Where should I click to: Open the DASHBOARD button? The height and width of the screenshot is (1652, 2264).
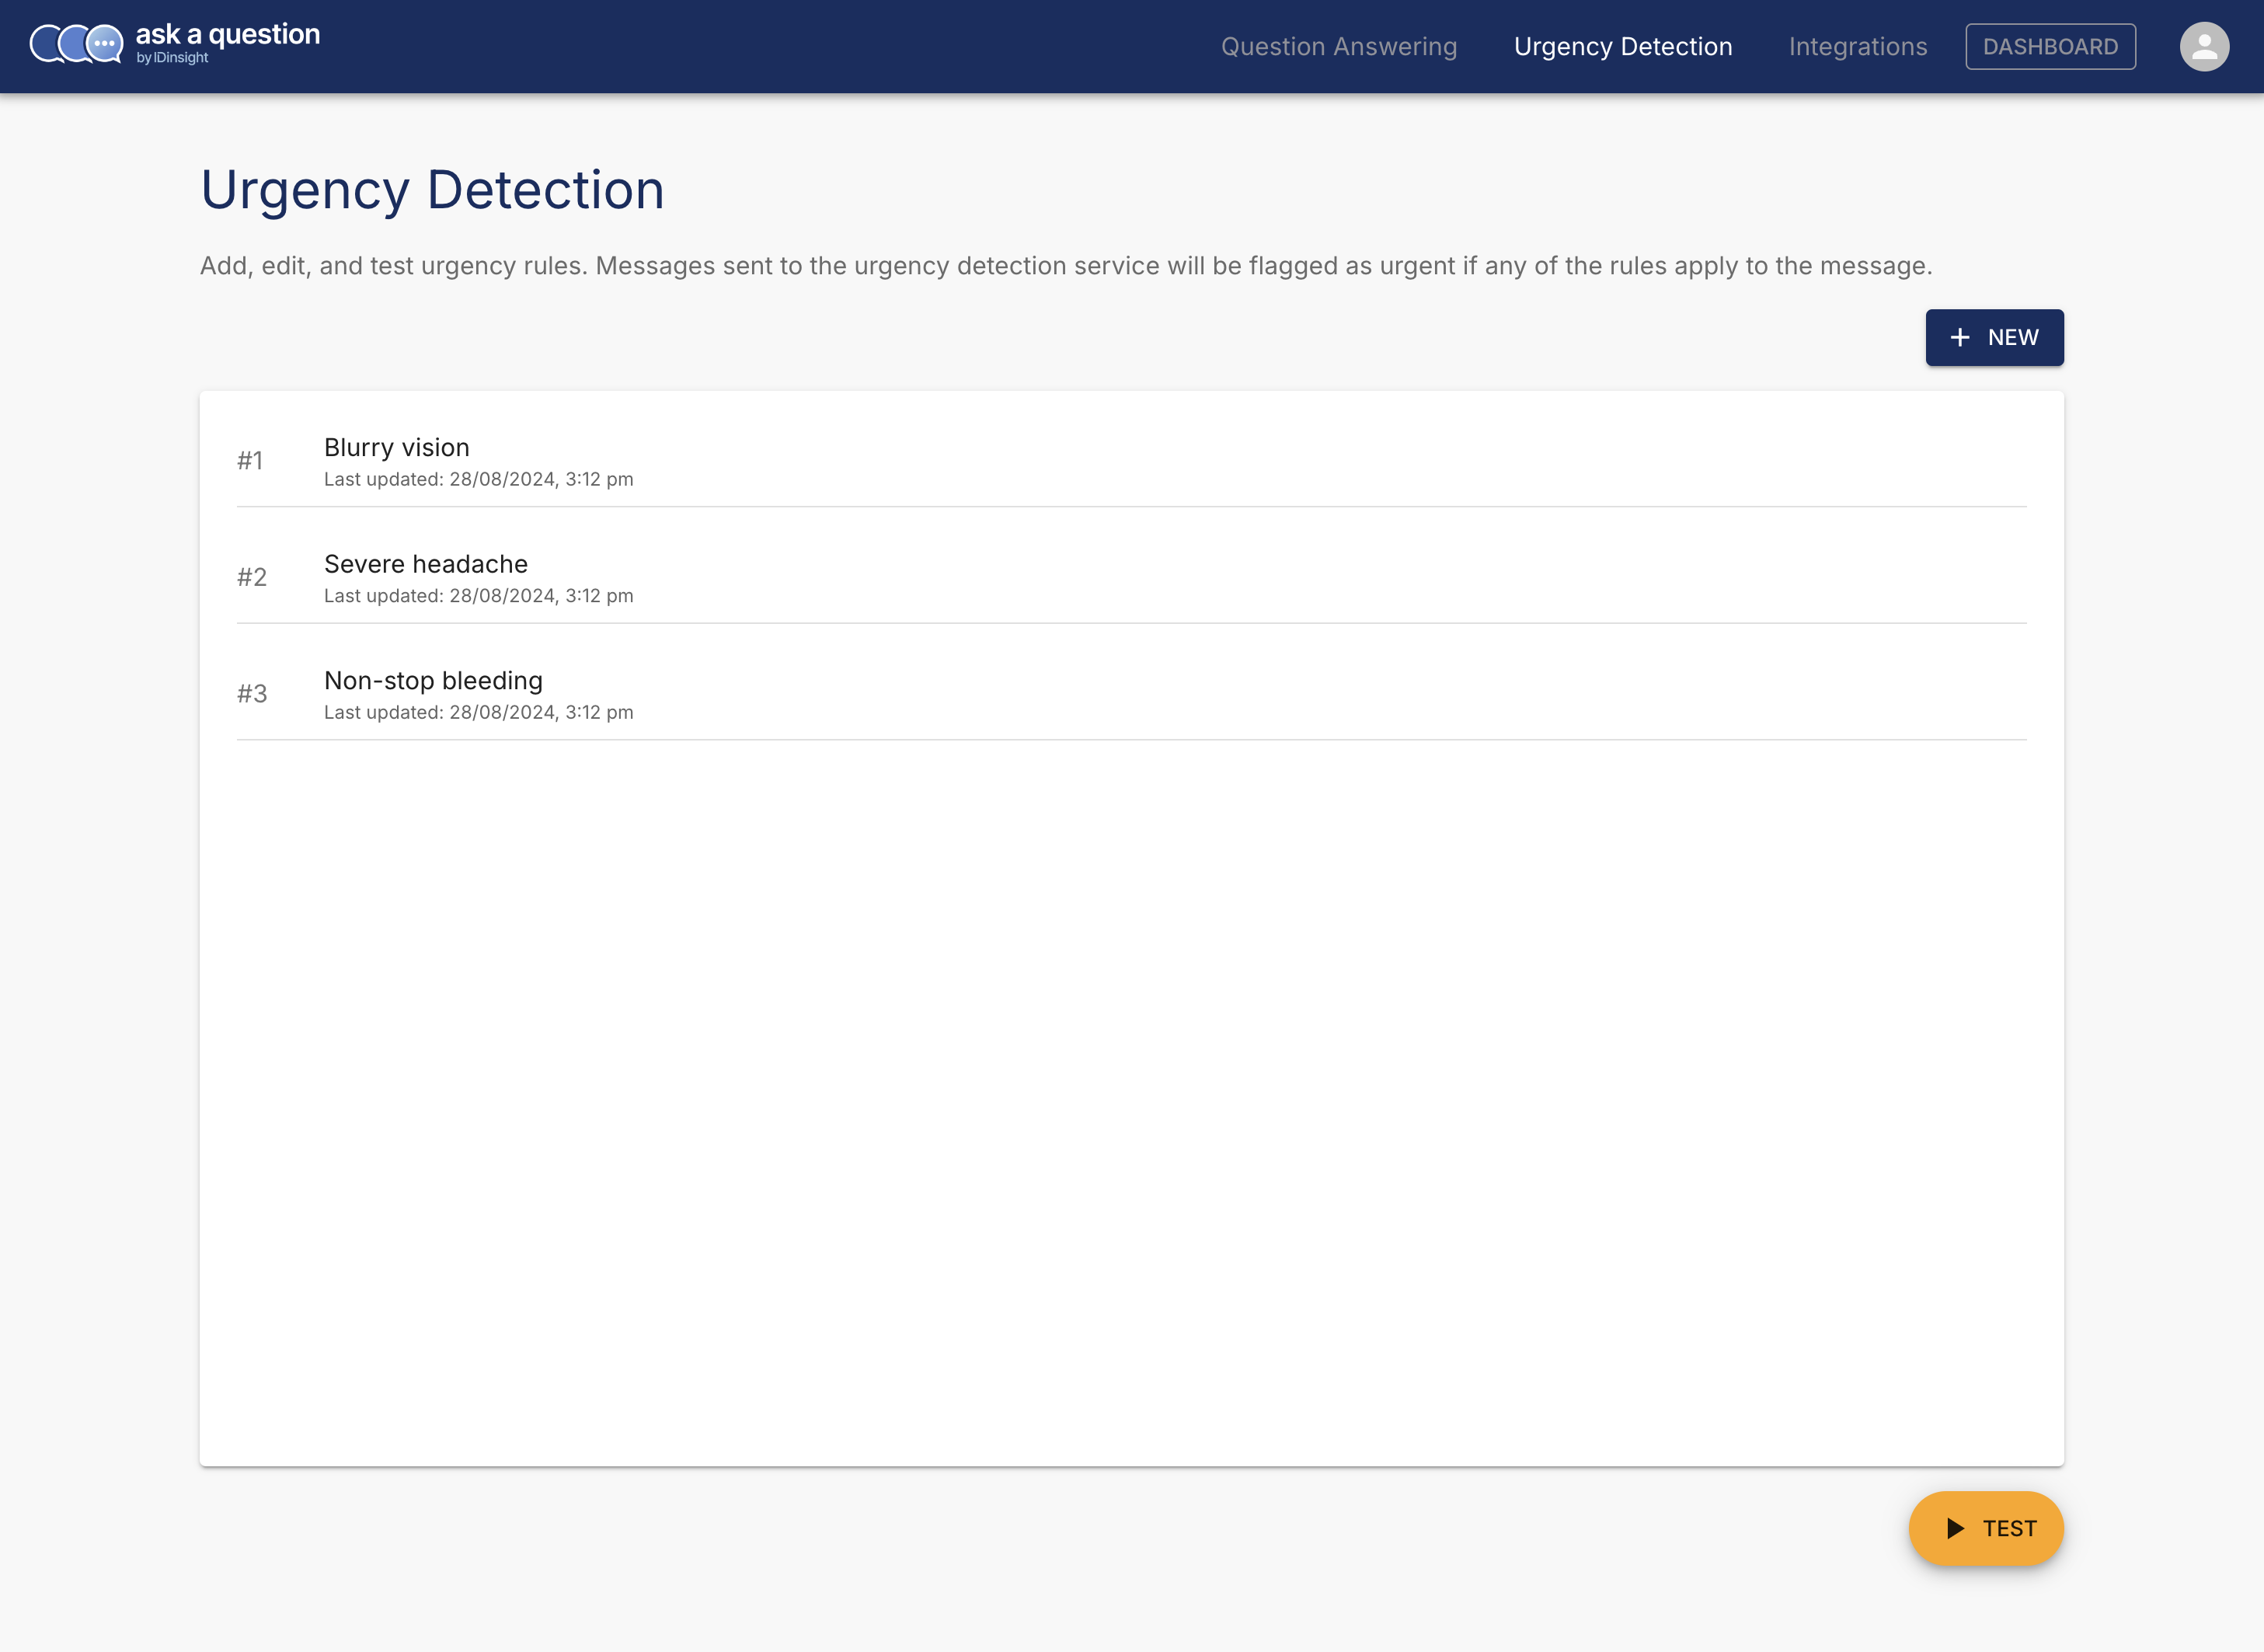pyautogui.click(x=2050, y=47)
